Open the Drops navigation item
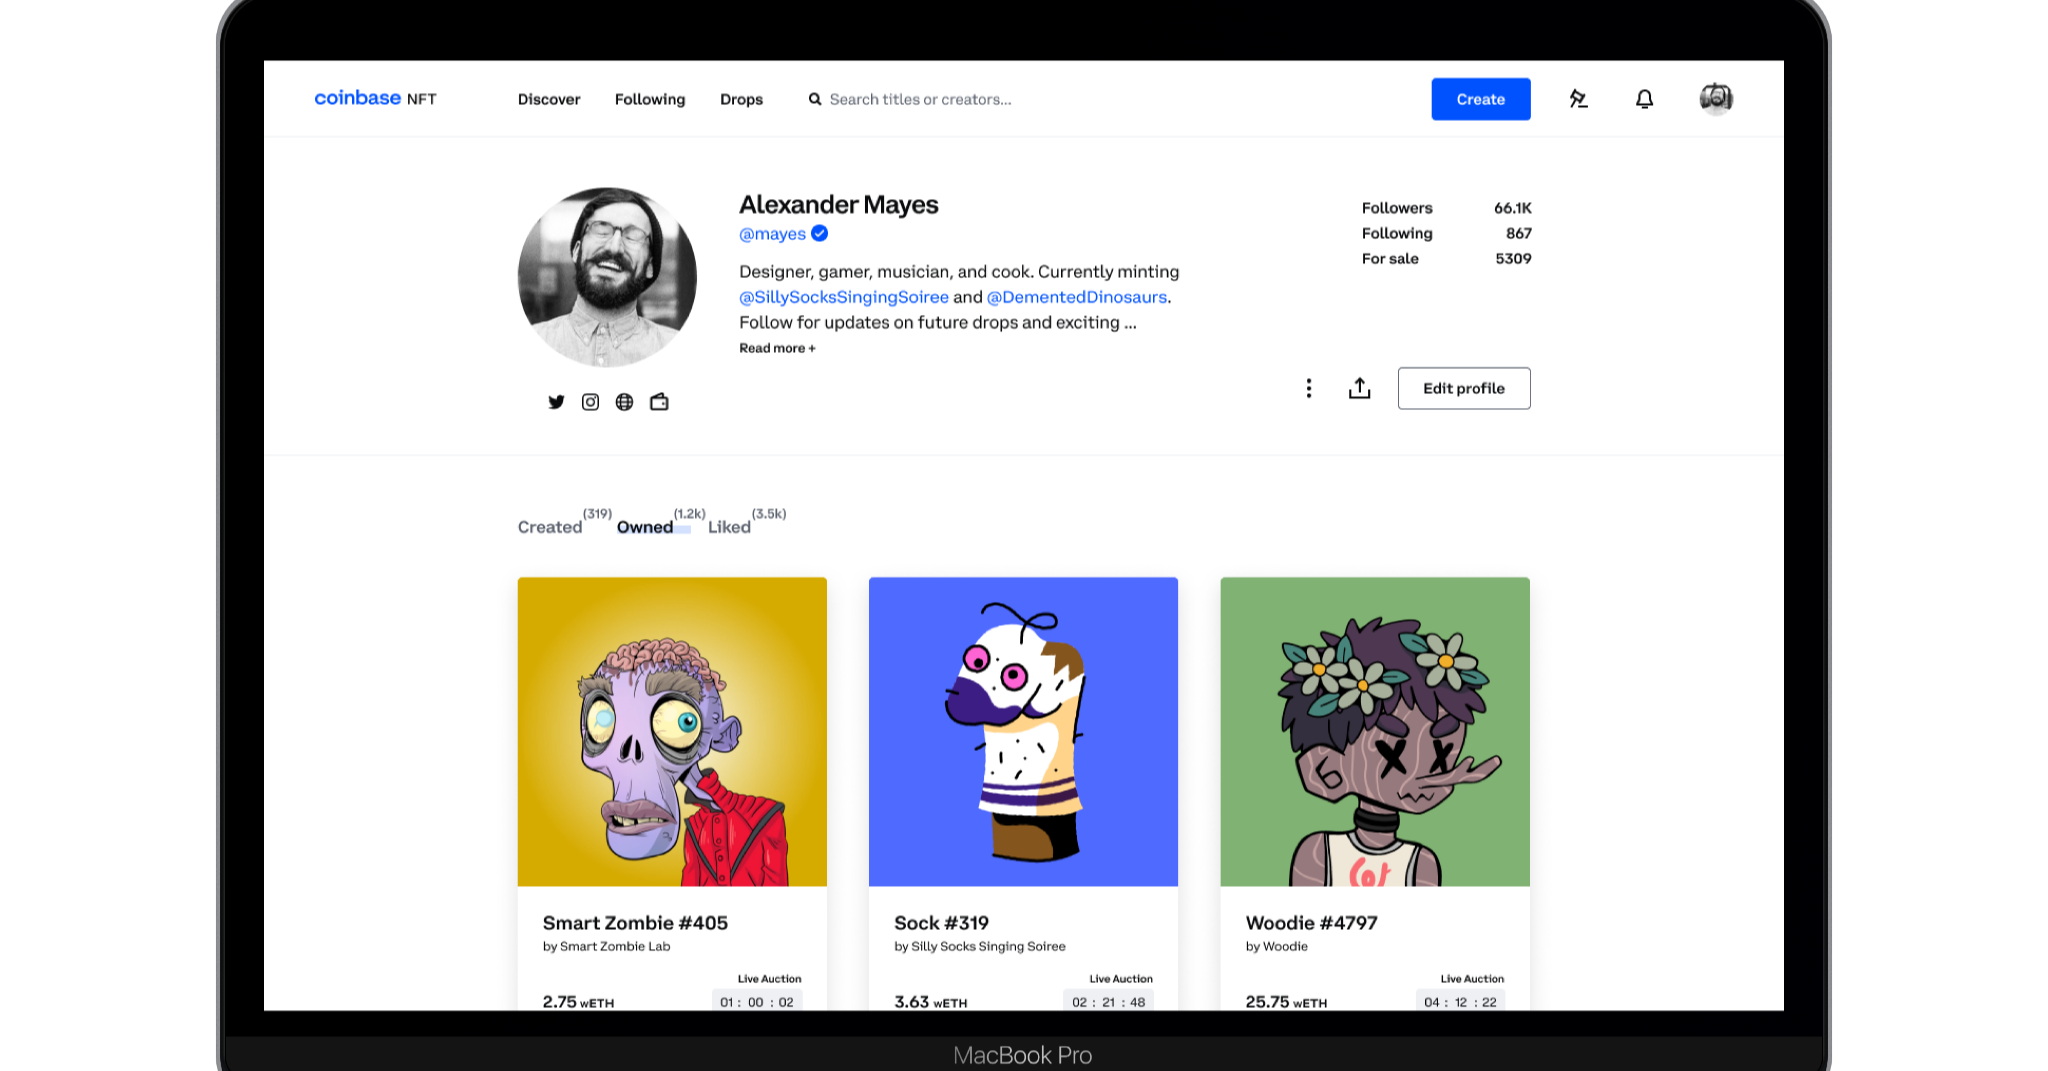The width and height of the screenshot is (2048, 1071). click(x=741, y=99)
